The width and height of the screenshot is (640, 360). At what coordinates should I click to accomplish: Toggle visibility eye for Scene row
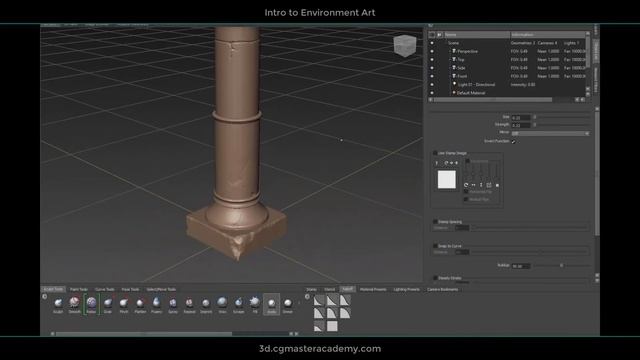coord(432,43)
